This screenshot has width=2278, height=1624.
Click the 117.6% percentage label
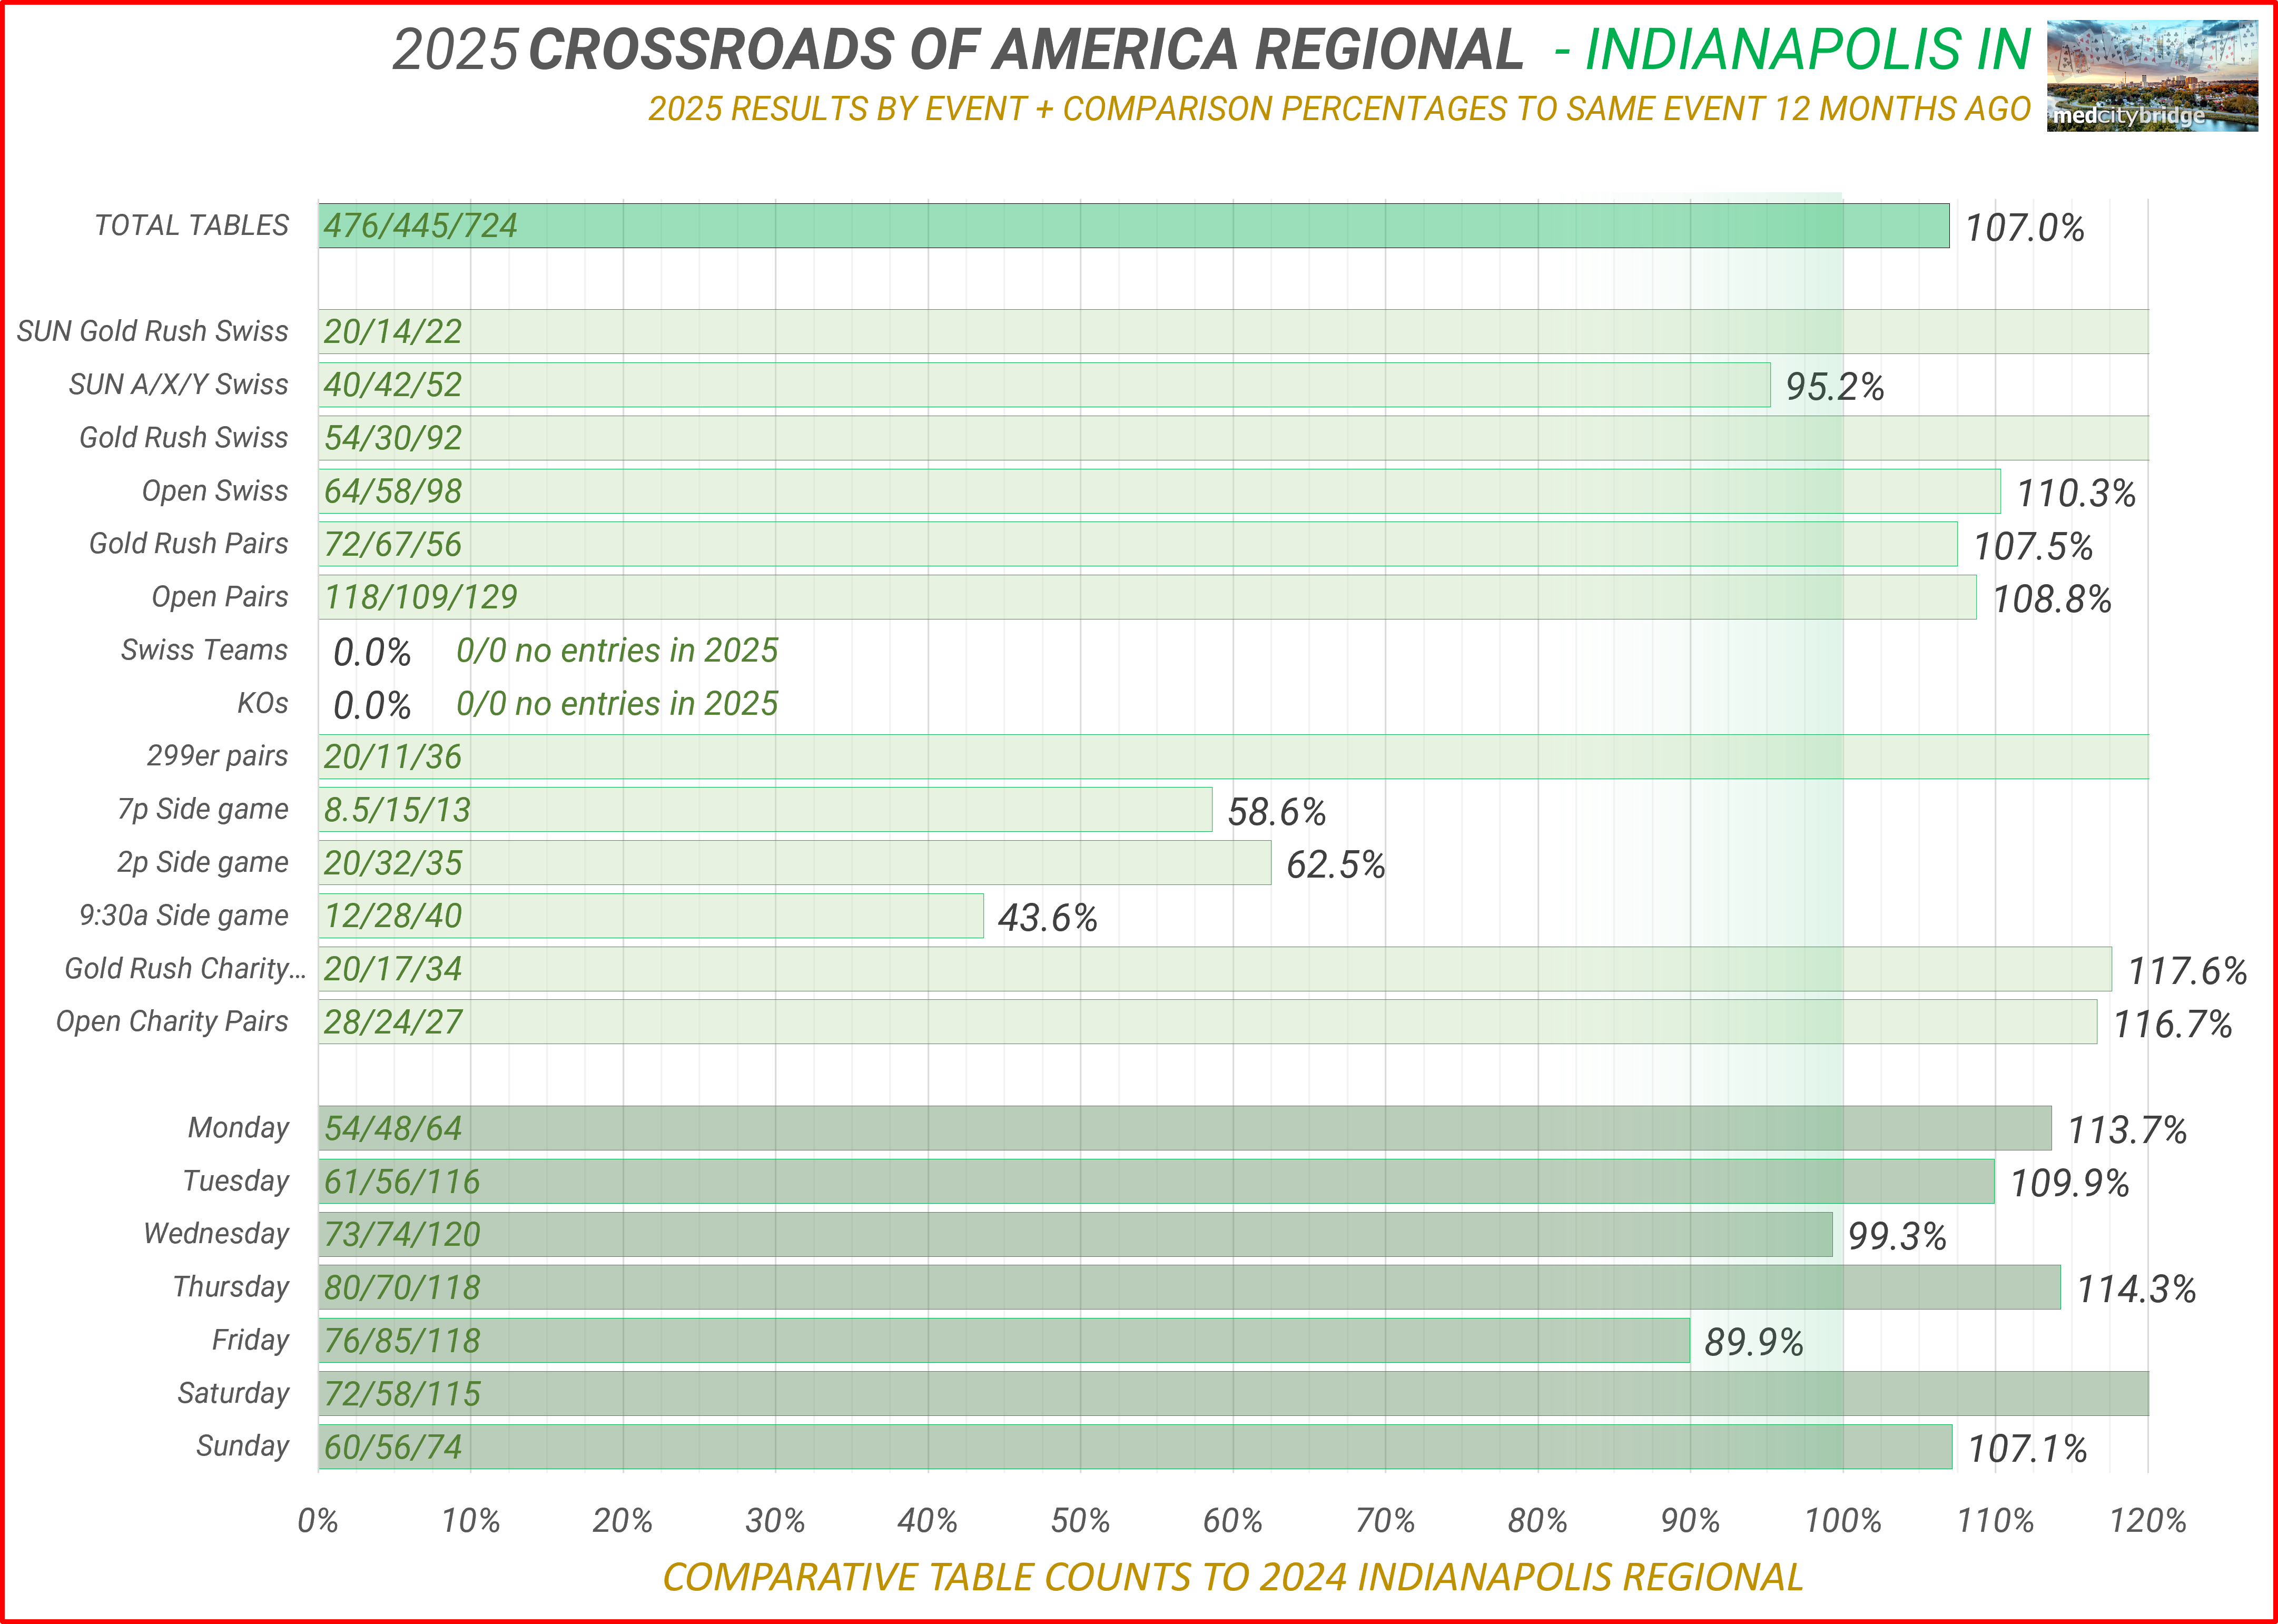coord(2187,971)
